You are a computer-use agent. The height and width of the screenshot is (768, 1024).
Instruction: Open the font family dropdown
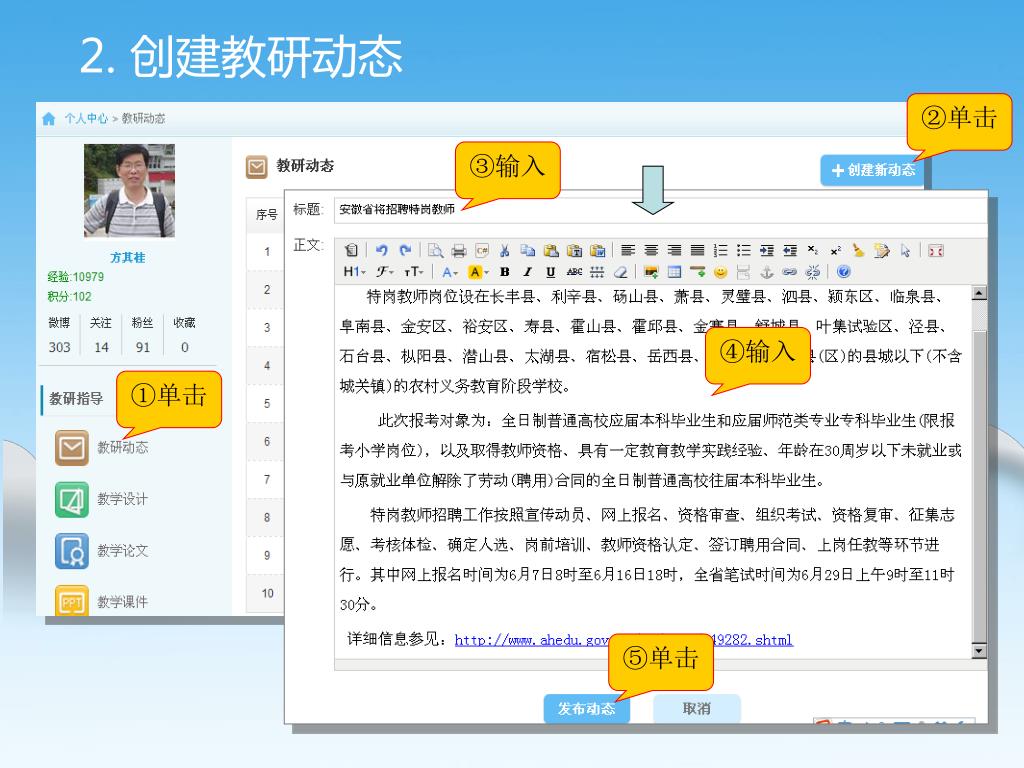pyautogui.click(x=385, y=272)
